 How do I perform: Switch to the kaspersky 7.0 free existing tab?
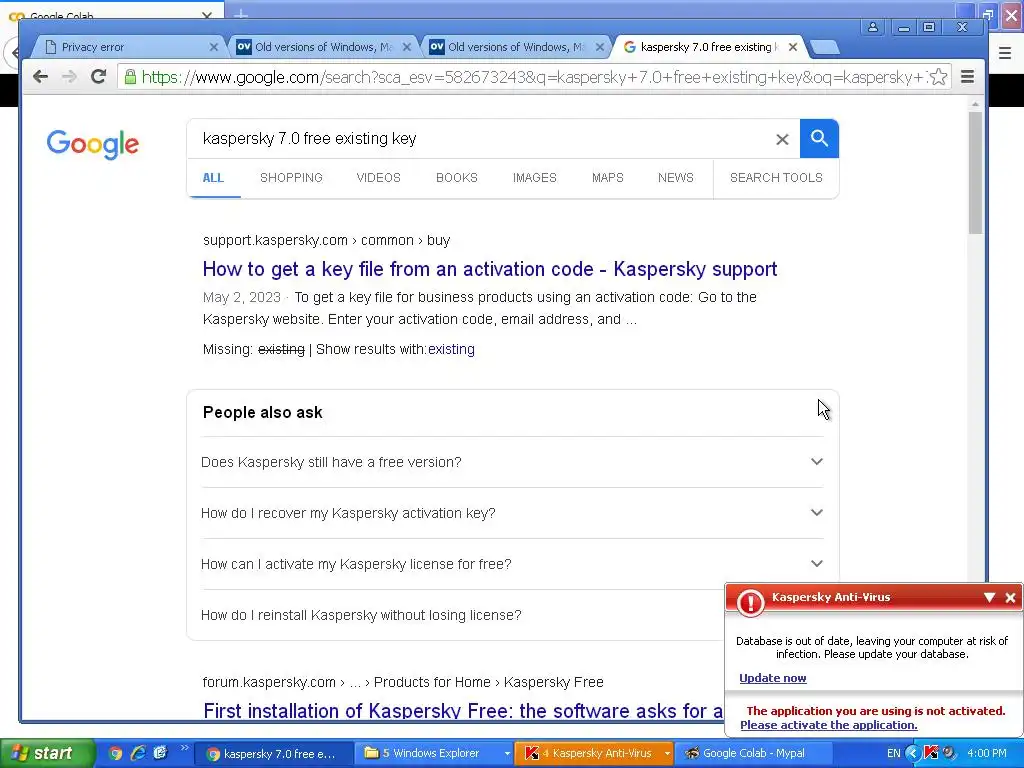pos(709,47)
